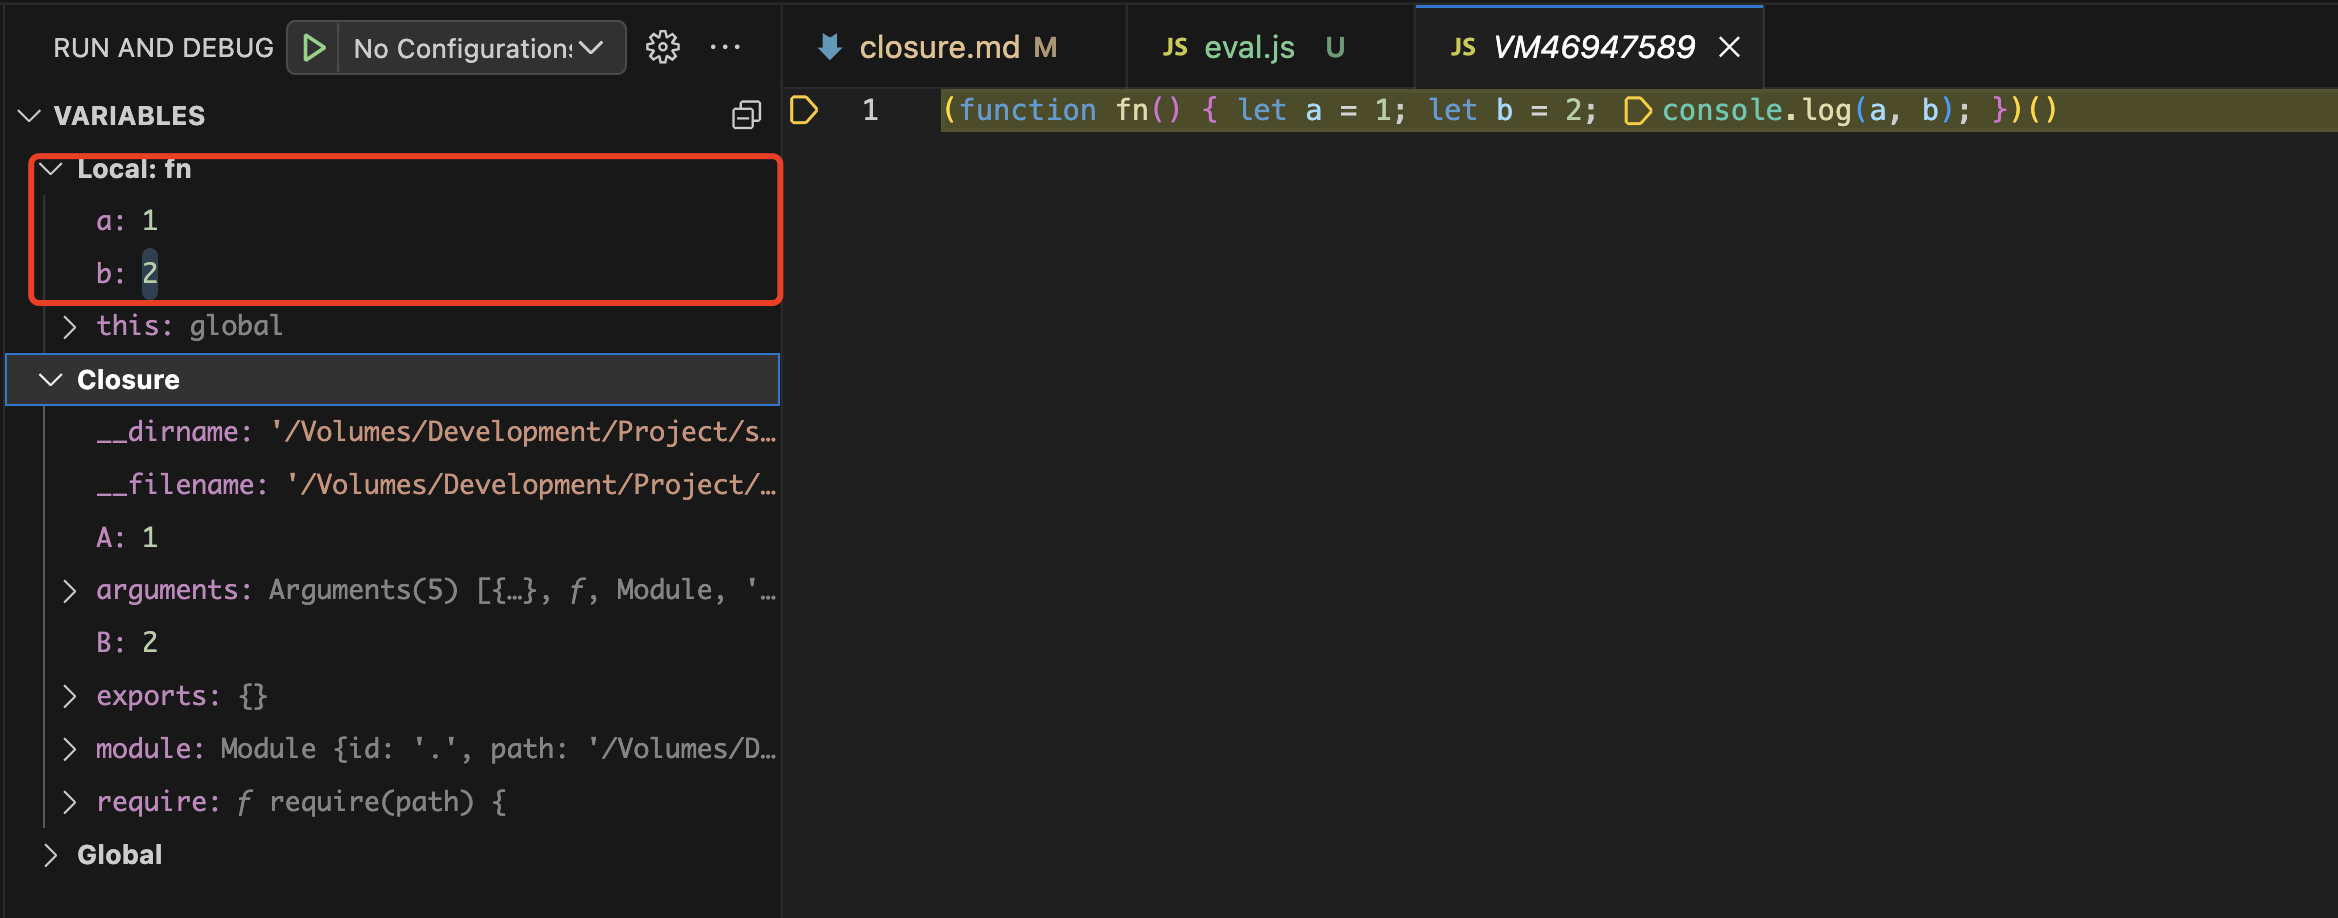Expand the arguments variable
Viewport: 2338px width, 918px height.
69,591
